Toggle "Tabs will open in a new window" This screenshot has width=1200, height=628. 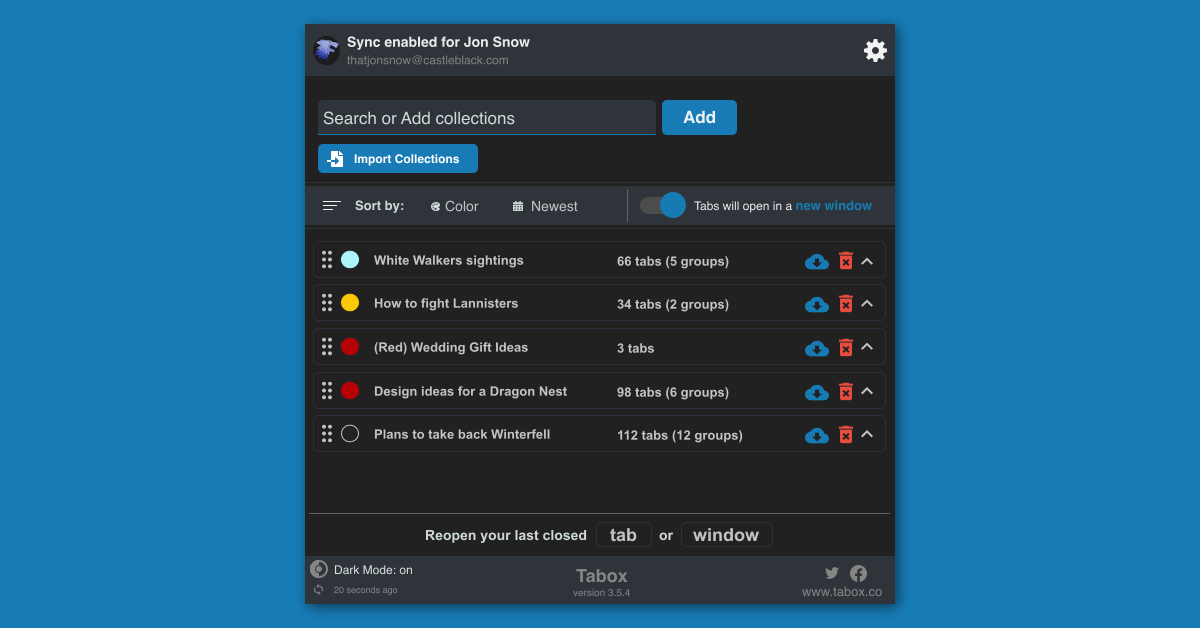click(661, 205)
